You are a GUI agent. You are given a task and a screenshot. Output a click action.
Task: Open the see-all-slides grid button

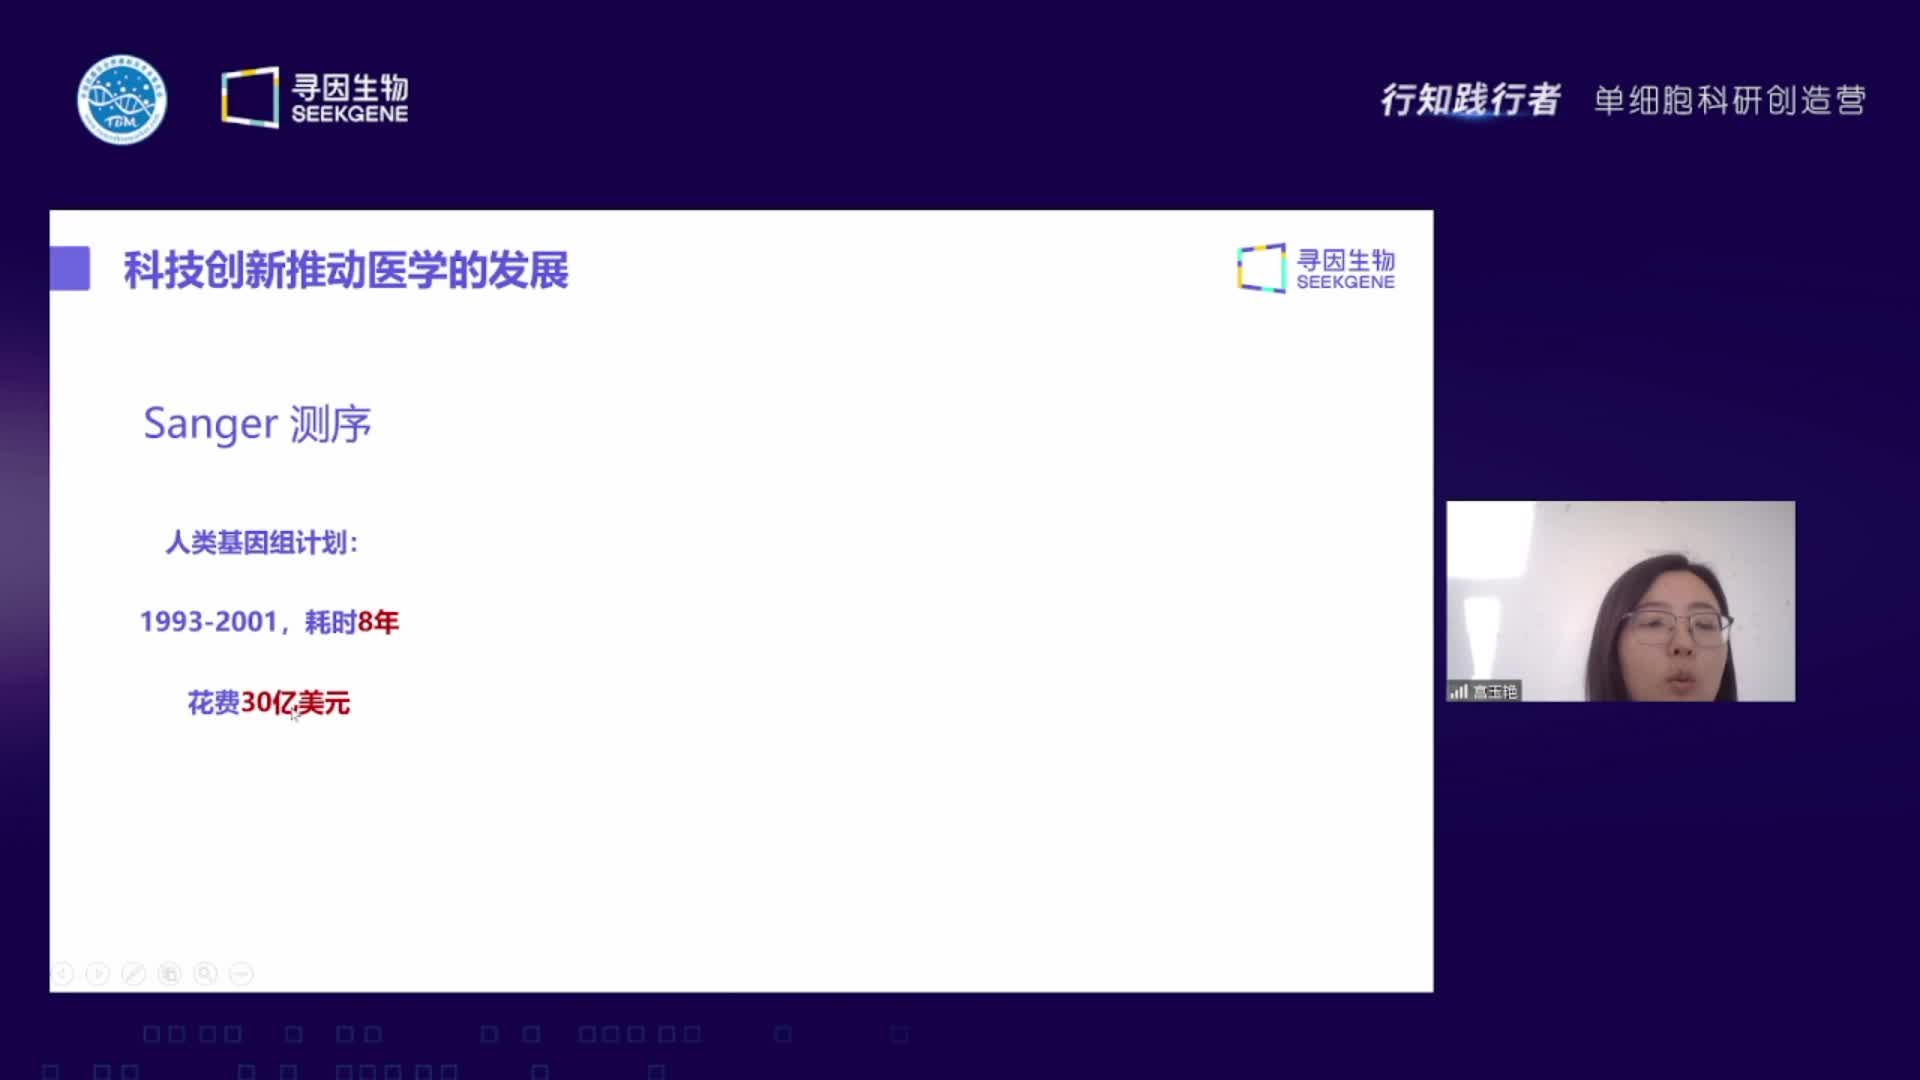[170, 973]
